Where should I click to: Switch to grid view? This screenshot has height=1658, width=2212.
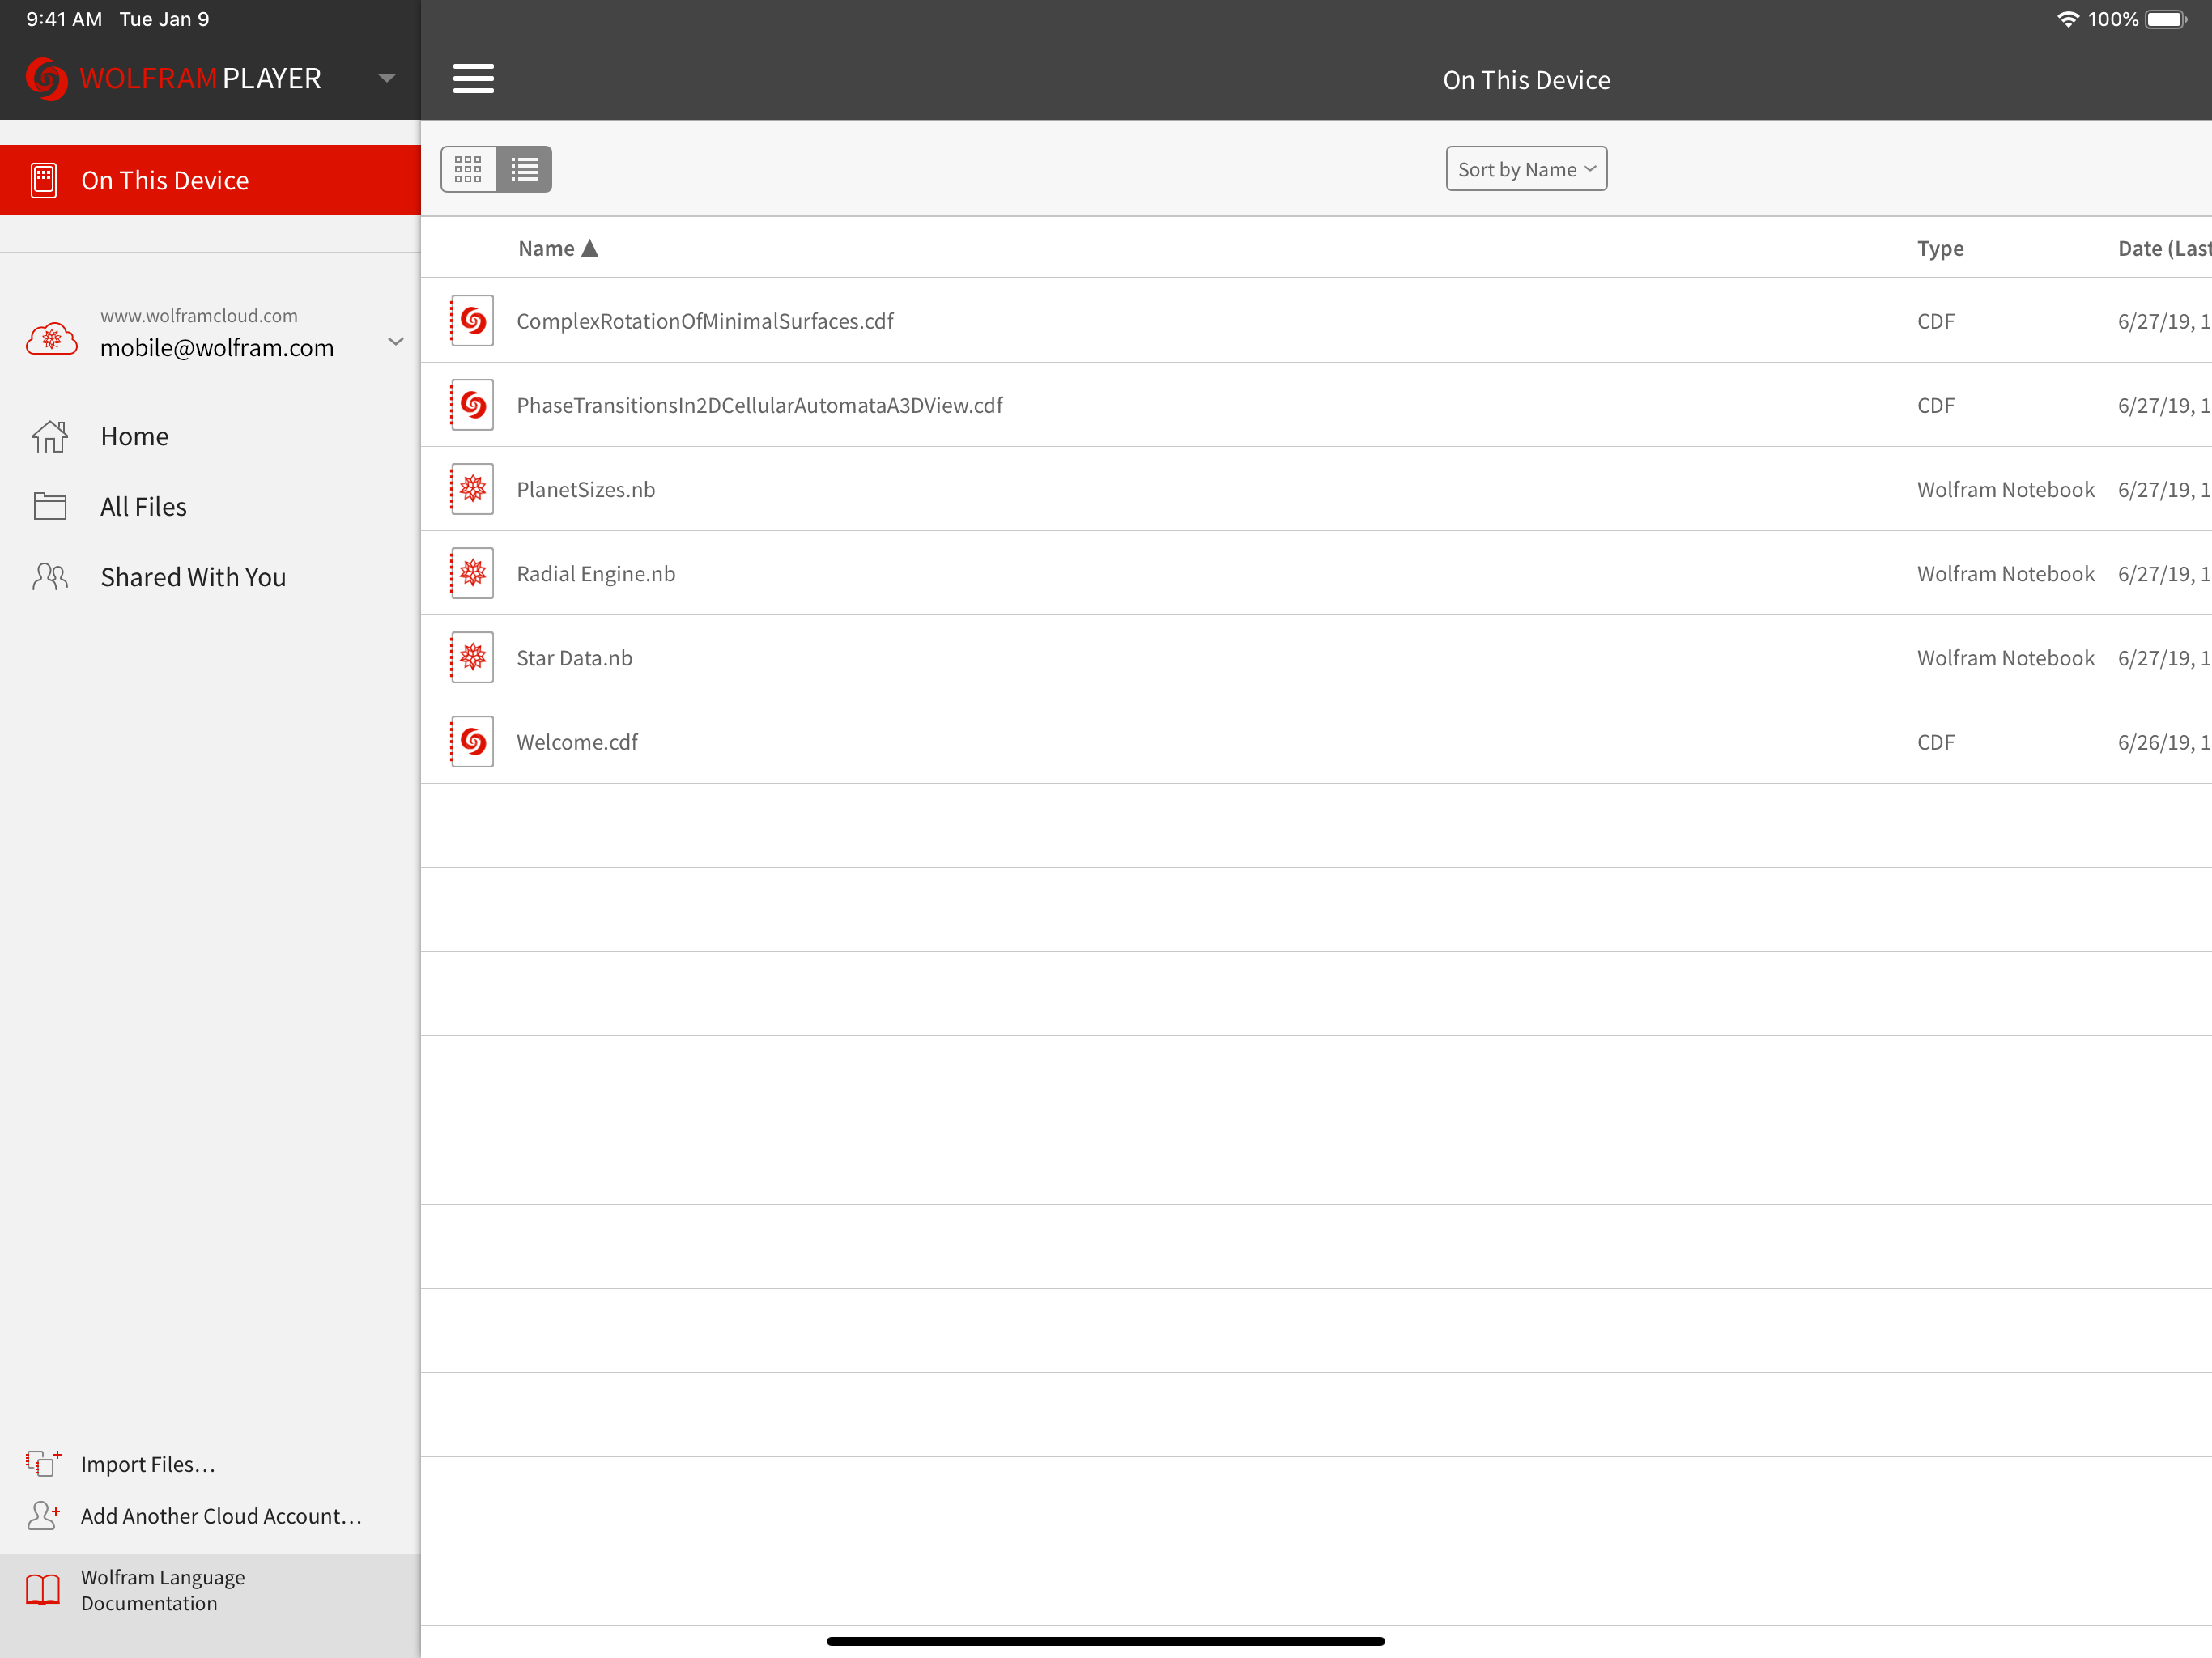point(468,169)
